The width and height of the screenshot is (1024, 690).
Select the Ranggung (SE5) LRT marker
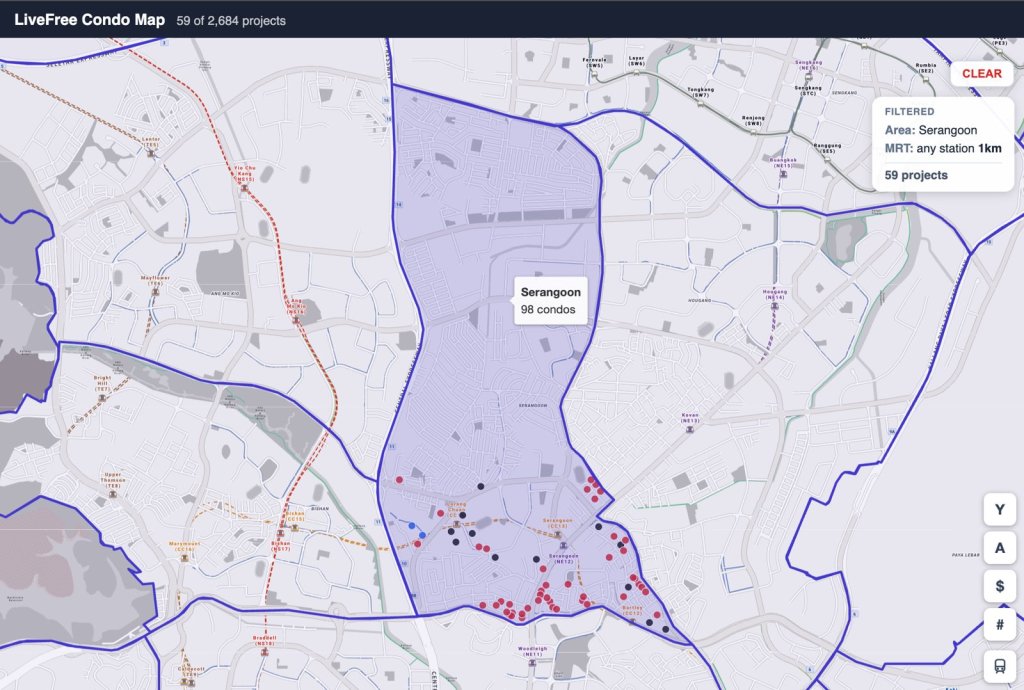point(827,159)
